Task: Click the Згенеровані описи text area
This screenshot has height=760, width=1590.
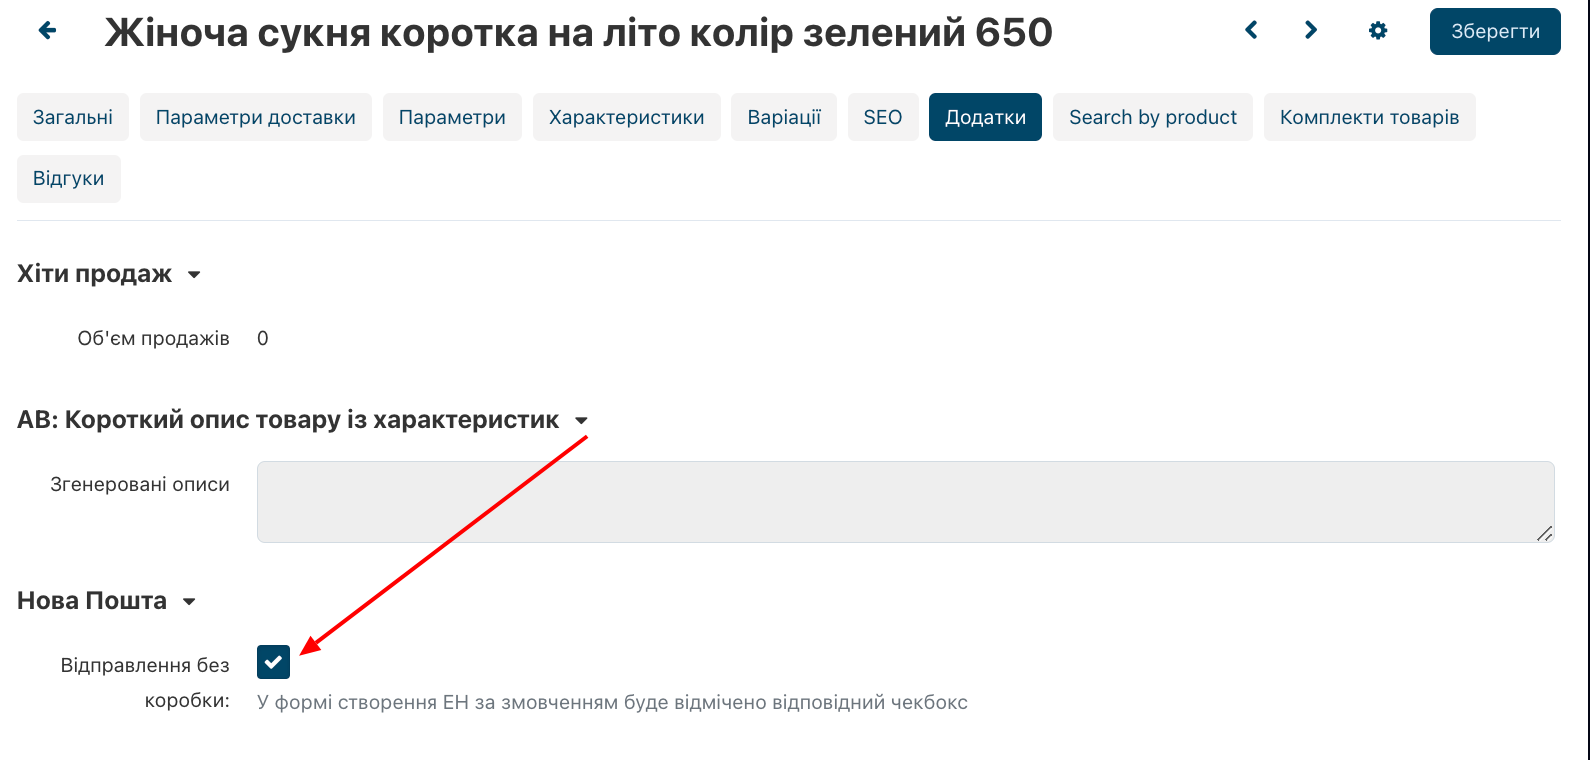Action: (x=905, y=502)
